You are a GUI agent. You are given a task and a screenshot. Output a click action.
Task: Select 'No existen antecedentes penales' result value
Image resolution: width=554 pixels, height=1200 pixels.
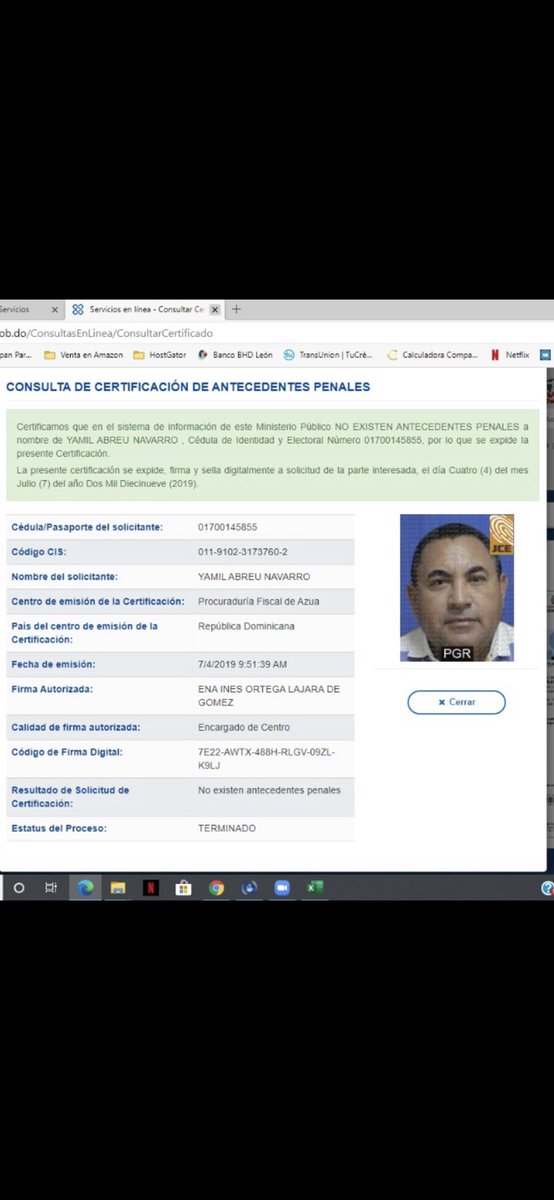tap(269, 790)
